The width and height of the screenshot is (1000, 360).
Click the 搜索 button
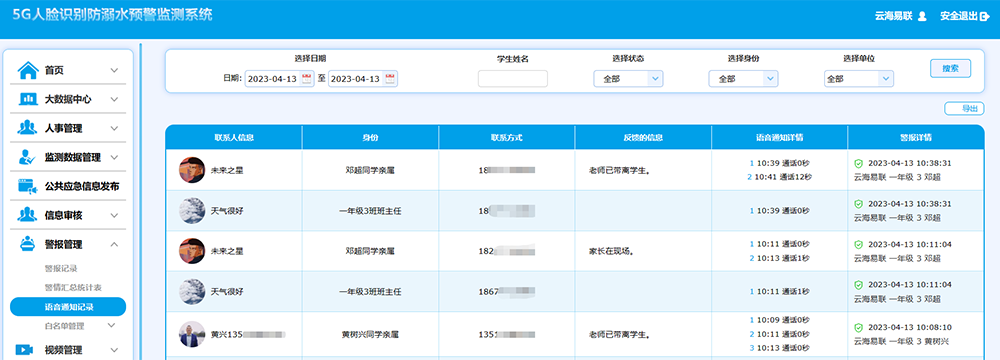(x=950, y=68)
